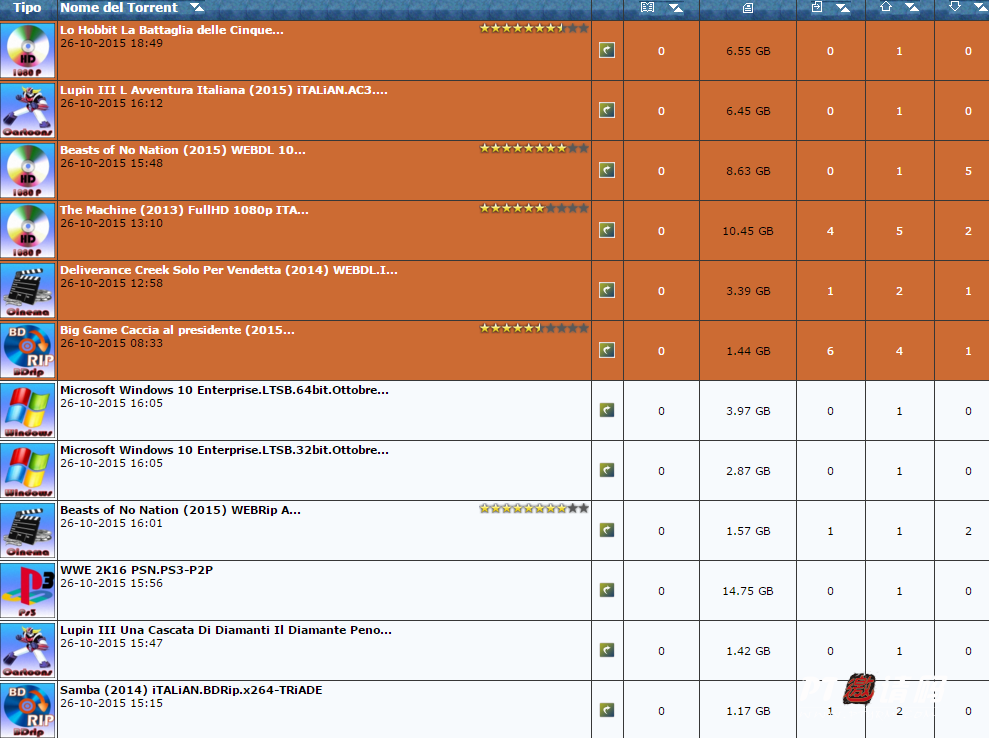
Task: Select the 10.45 GB size cell
Action: (748, 231)
